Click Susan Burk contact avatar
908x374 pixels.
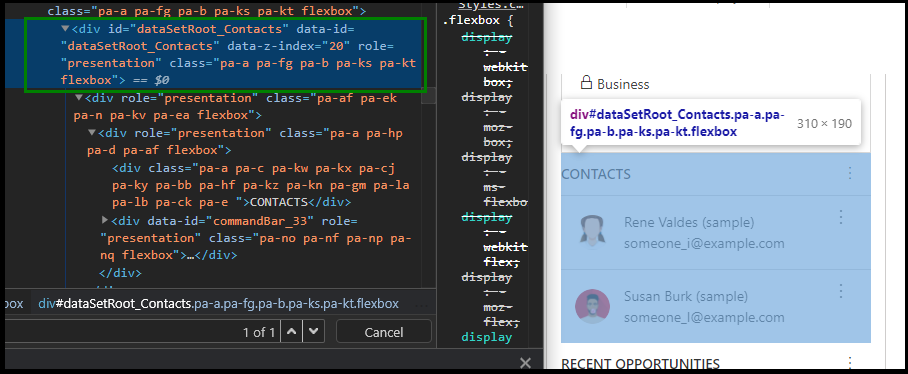click(592, 306)
